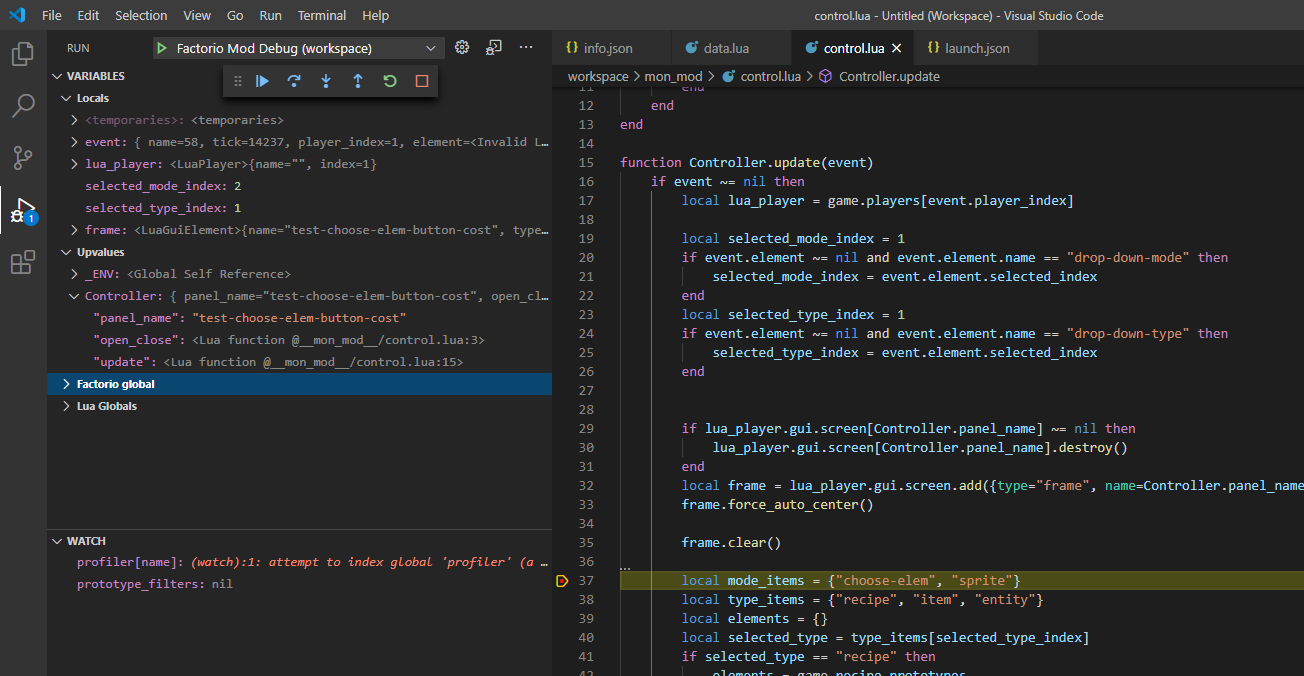1304x676 pixels.
Task: Collapse the Controller upvalue
Action: [x=75, y=296]
